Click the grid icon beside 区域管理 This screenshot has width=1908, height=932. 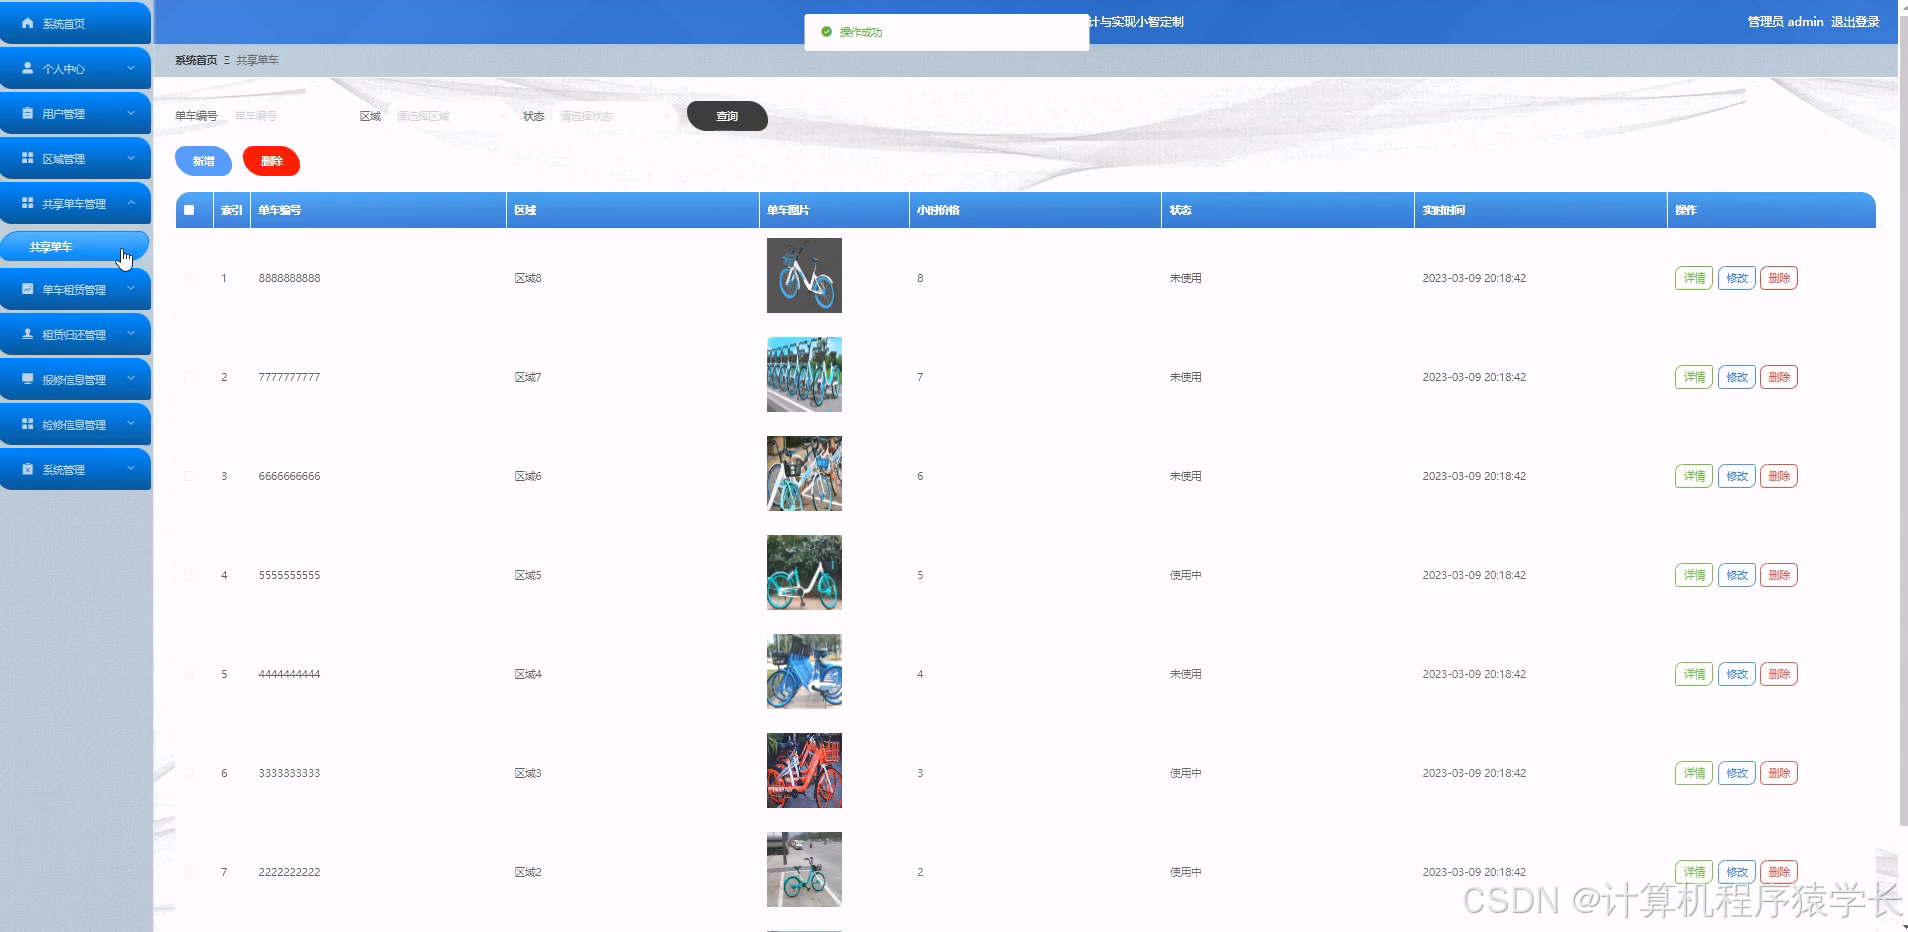click(28, 158)
